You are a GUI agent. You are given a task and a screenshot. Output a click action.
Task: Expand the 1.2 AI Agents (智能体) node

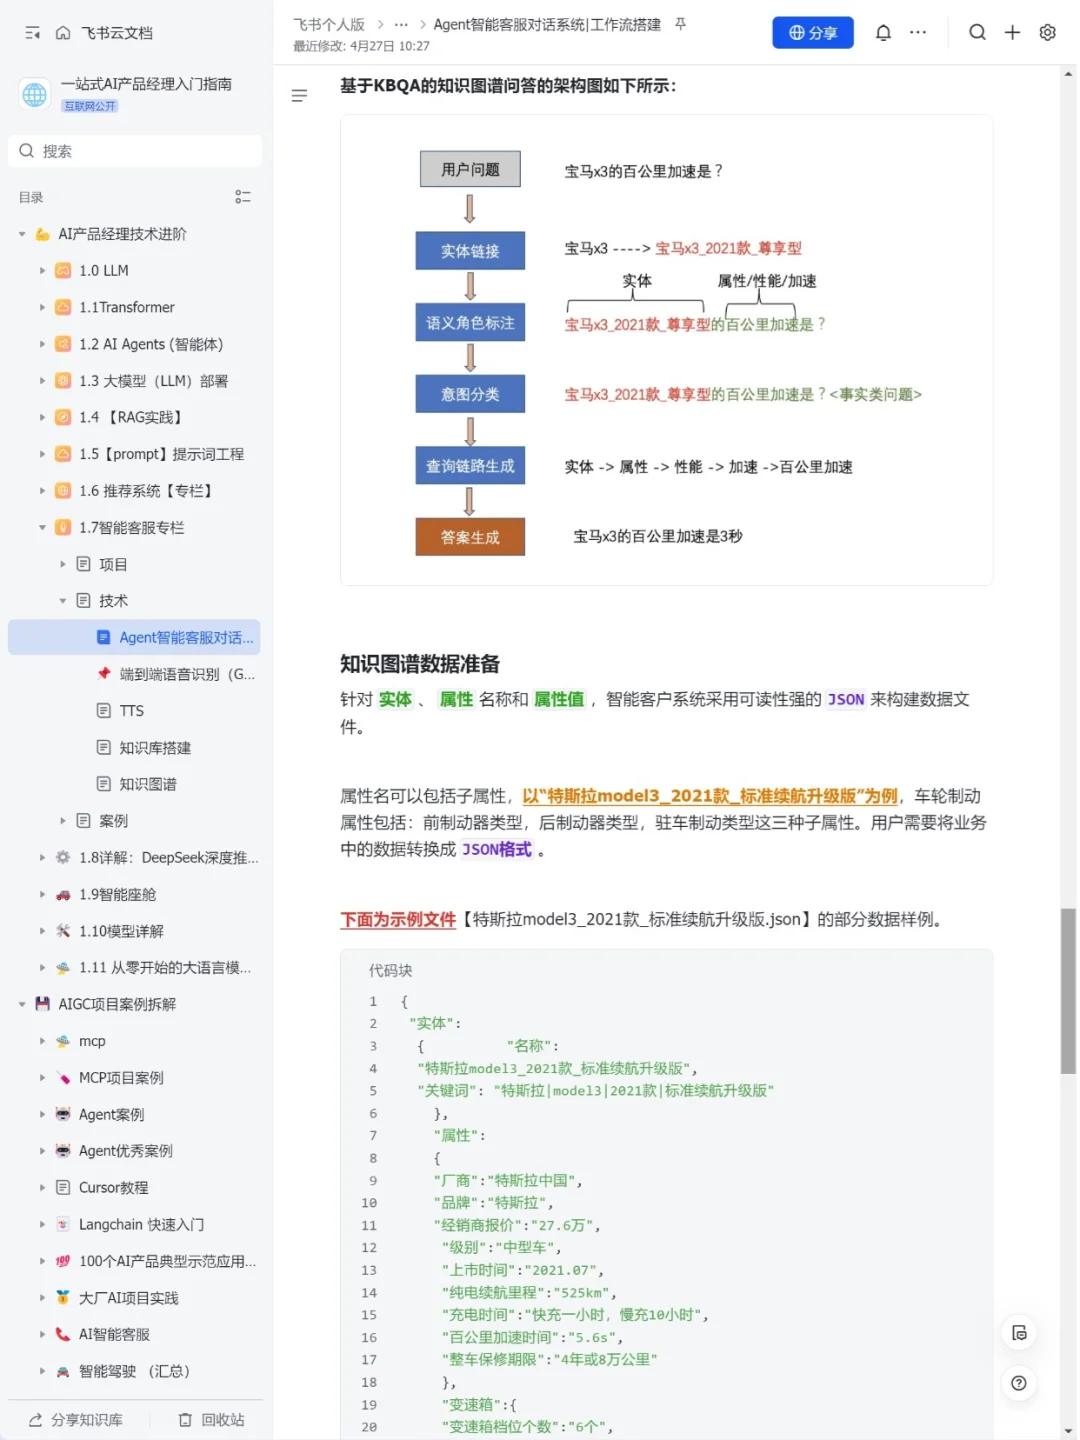(x=42, y=344)
